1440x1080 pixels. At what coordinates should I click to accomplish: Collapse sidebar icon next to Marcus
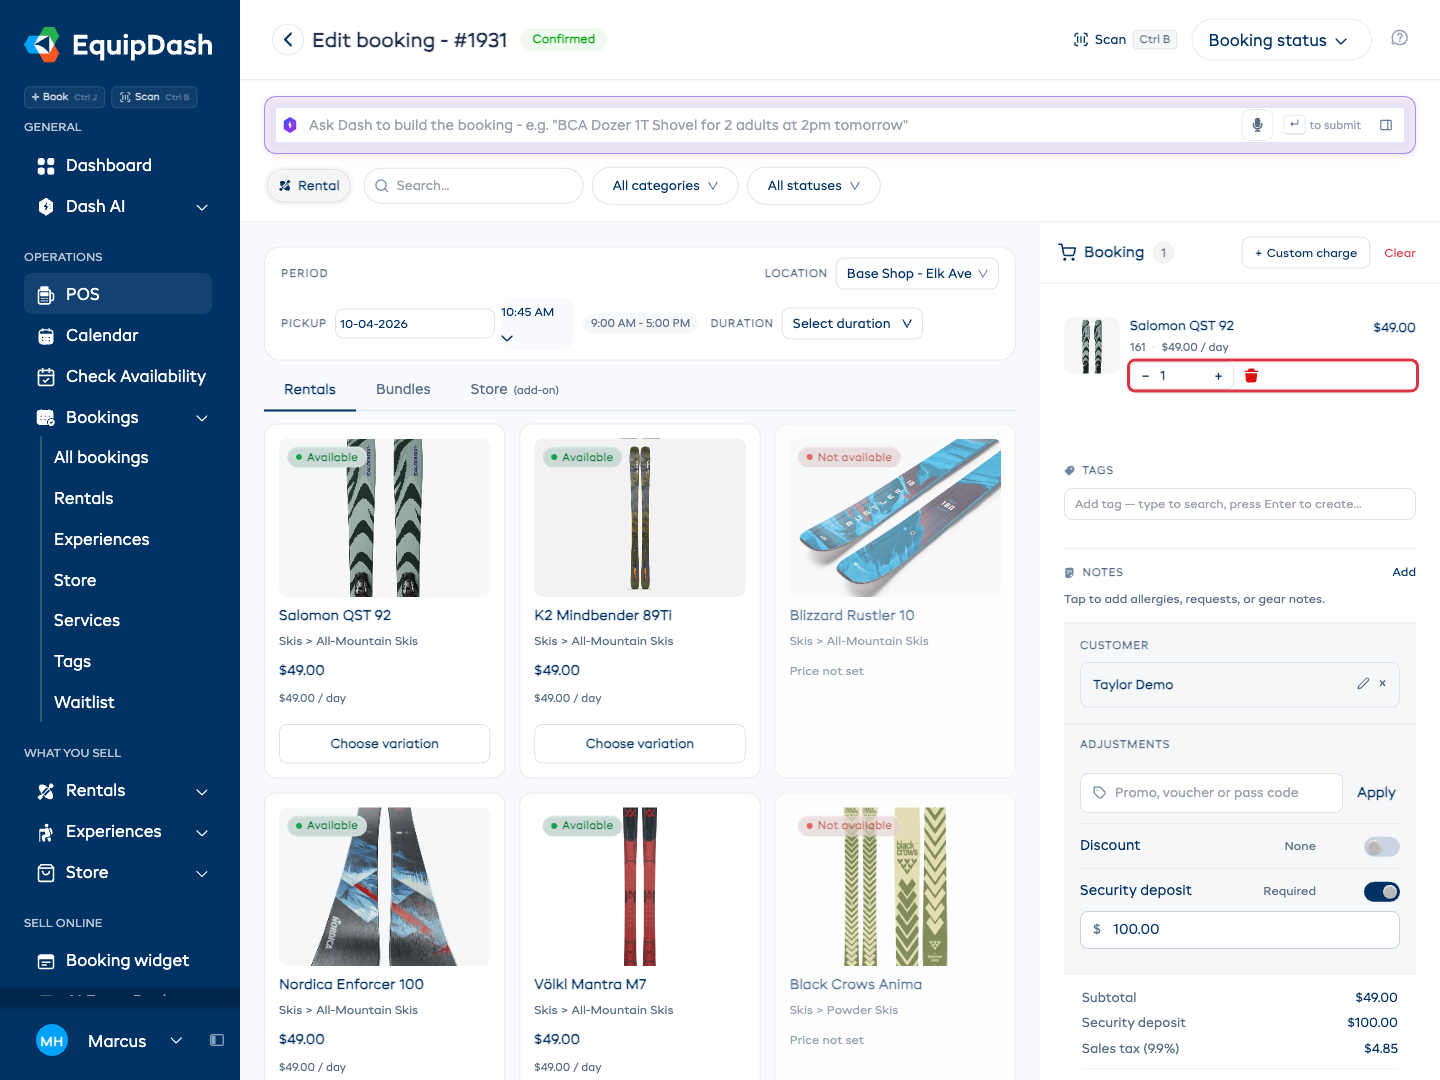[217, 1040]
